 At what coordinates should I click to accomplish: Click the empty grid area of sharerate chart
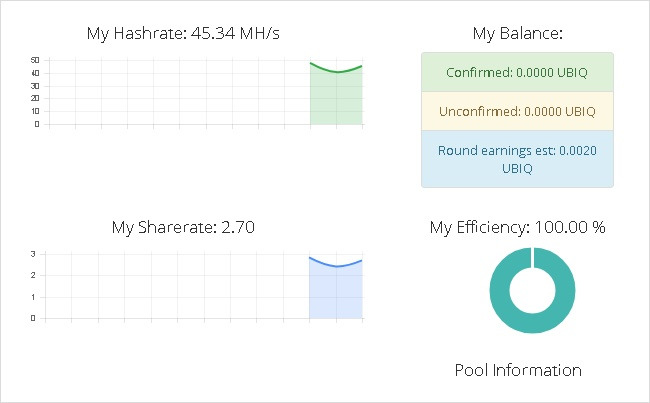click(x=177, y=286)
